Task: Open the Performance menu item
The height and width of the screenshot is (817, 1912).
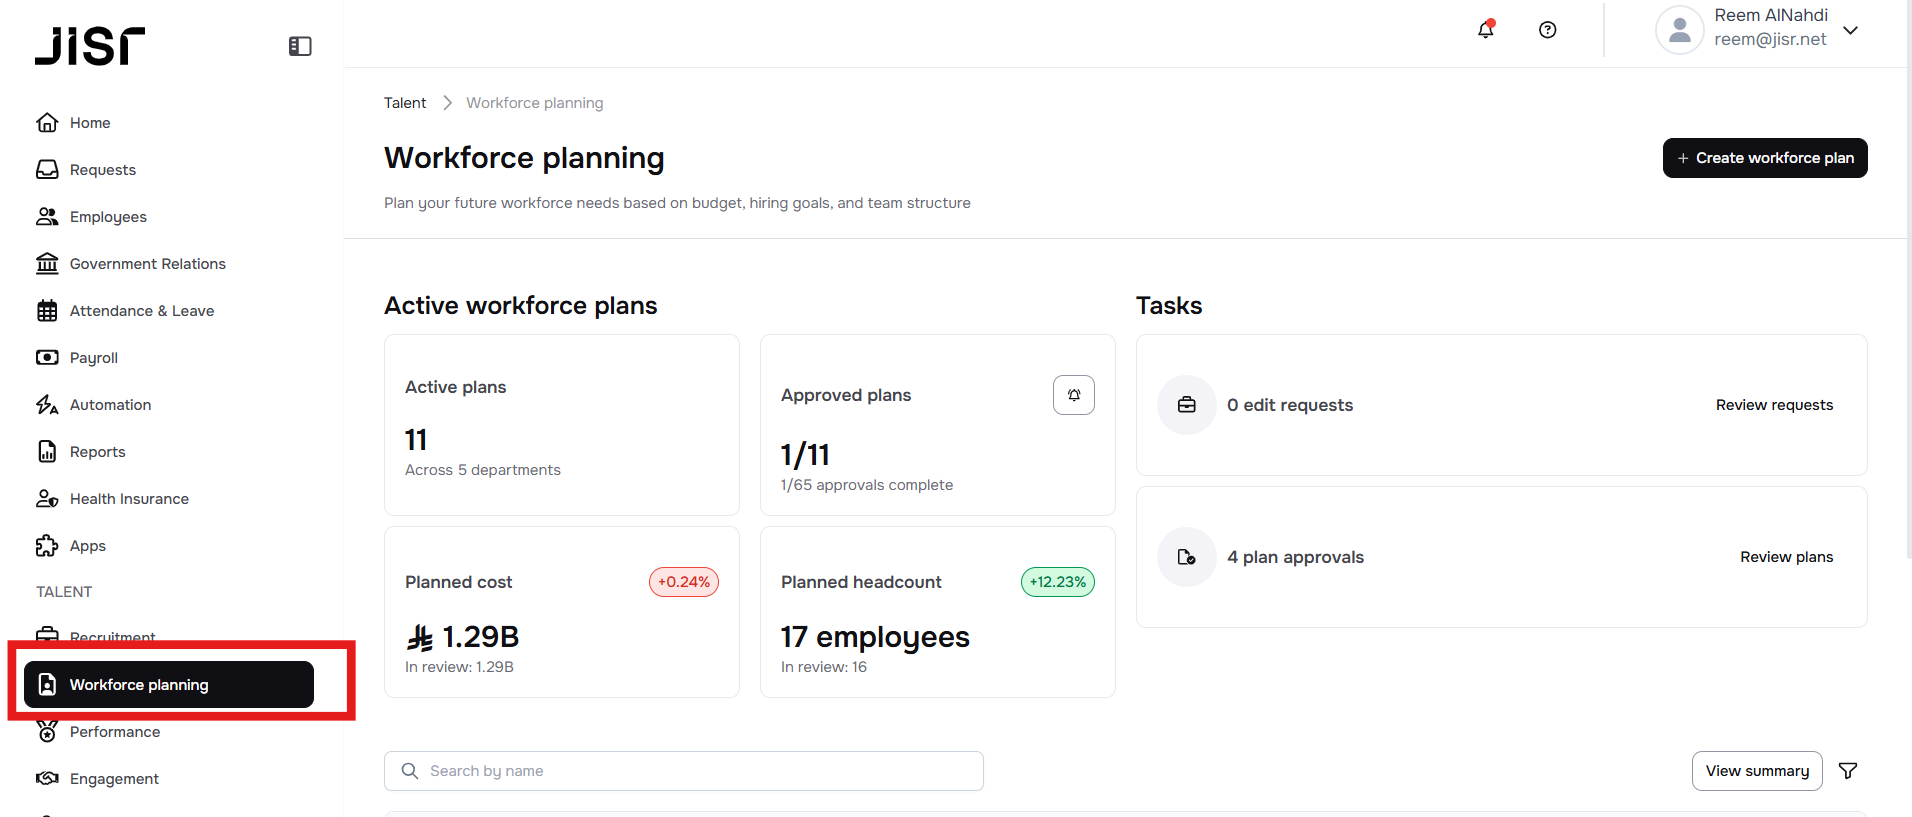Action: click(x=114, y=732)
